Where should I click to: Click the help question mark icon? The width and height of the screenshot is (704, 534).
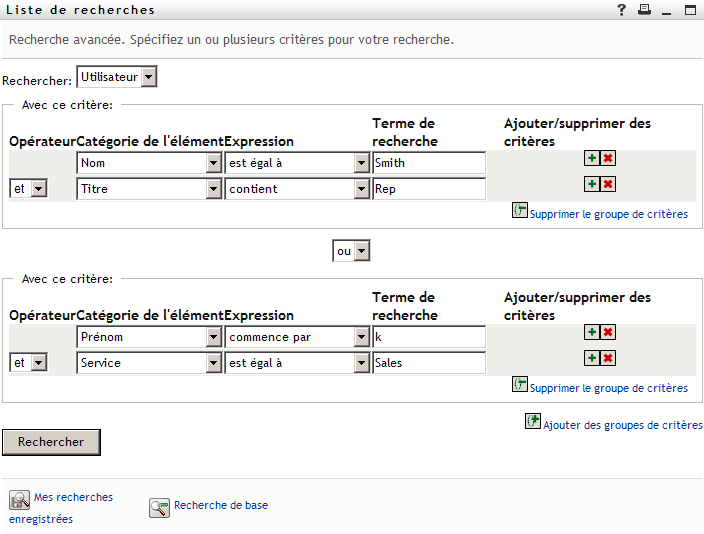click(621, 10)
